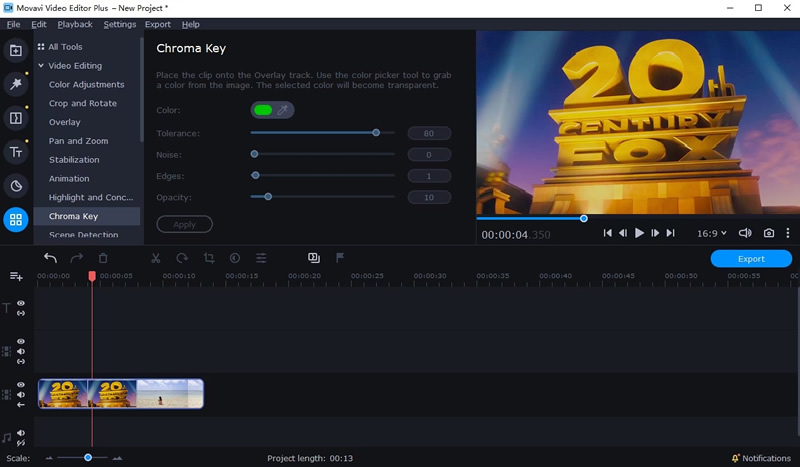Image resolution: width=800 pixels, height=467 pixels.
Task: Rotate the clip using rotate icon
Action: (x=182, y=258)
